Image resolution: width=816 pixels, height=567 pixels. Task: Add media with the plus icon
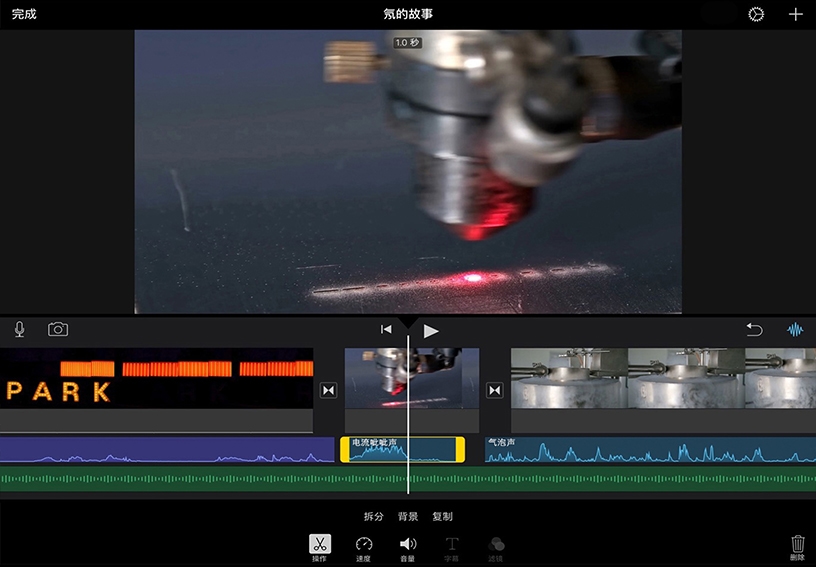796,15
